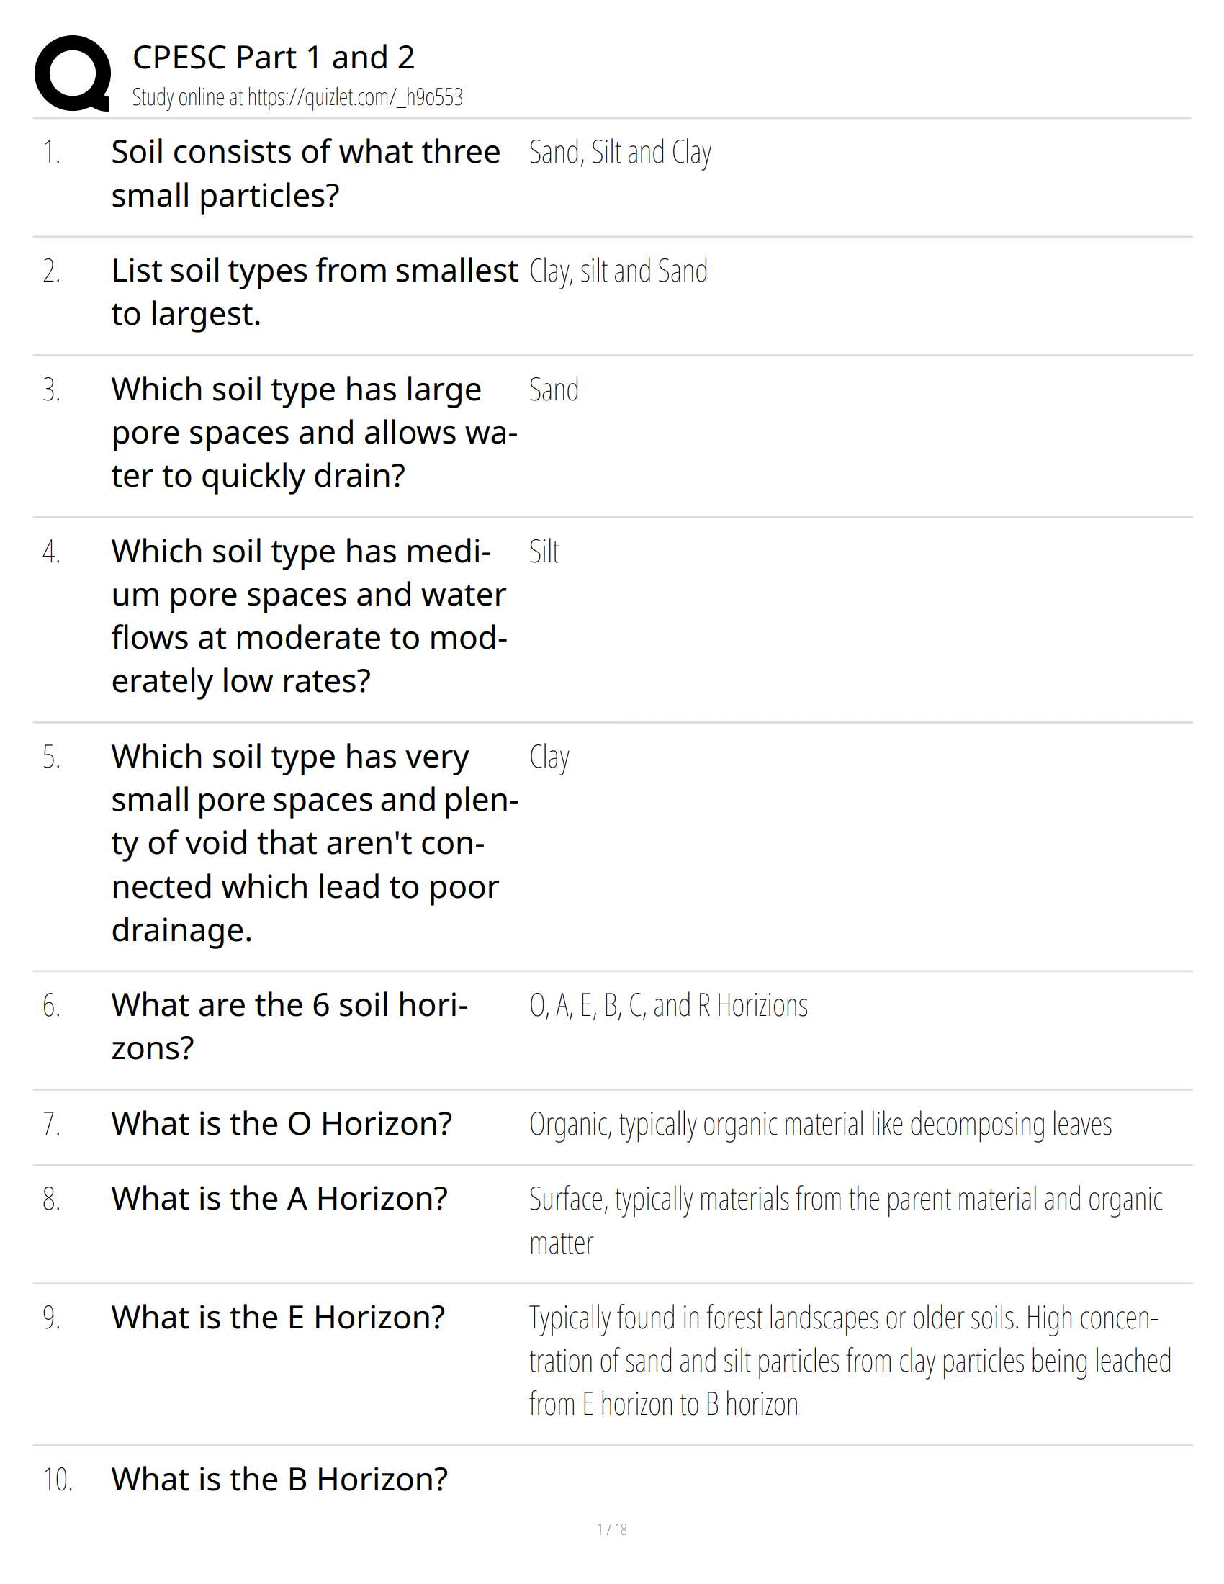Select the question What is the A Horizon

coord(279,1199)
